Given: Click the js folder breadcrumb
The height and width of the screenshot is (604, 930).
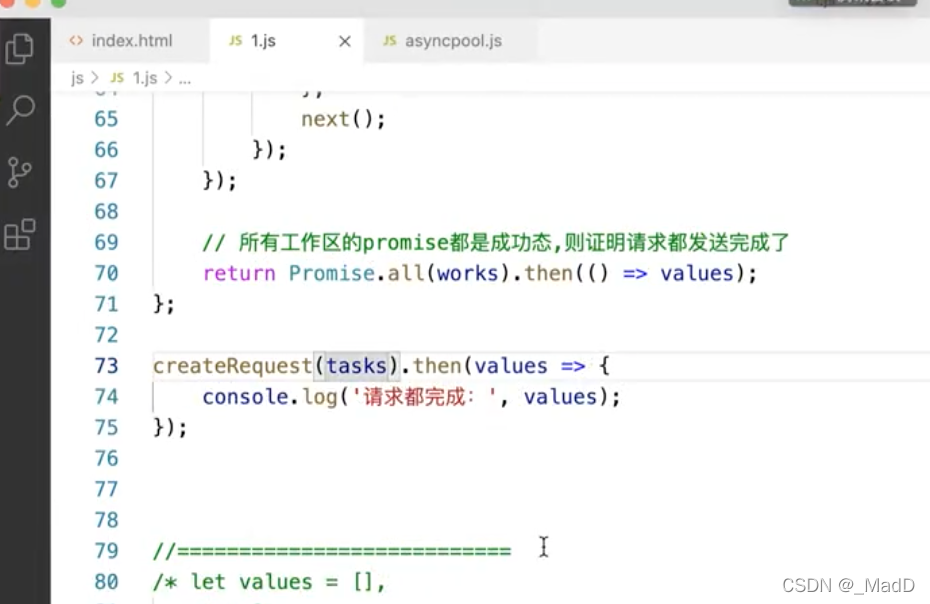Looking at the screenshot, I should point(77,78).
